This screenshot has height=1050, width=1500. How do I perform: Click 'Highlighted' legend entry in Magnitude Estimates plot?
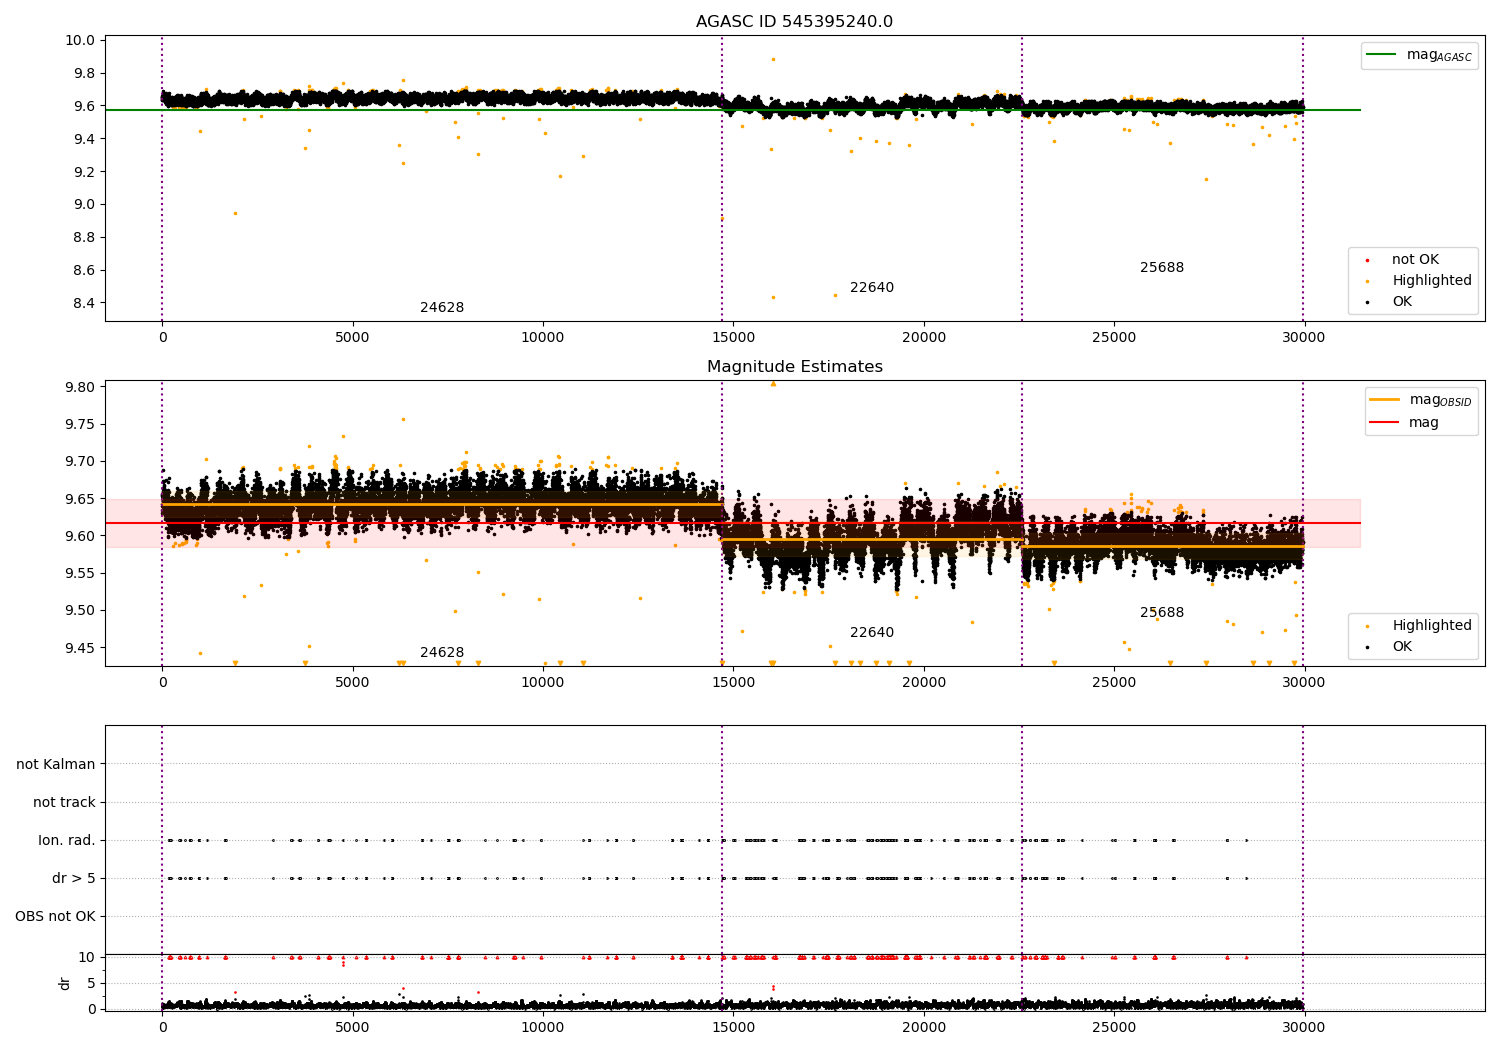point(1432,626)
